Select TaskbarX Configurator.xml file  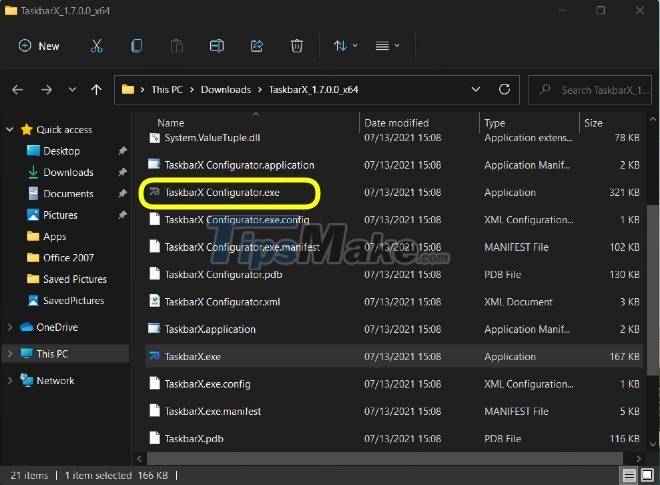[x=222, y=302]
